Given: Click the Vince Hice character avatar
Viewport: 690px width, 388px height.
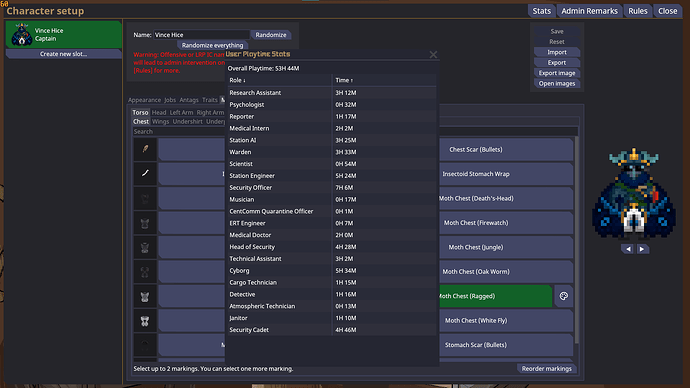Looking at the screenshot, I should (21, 34).
